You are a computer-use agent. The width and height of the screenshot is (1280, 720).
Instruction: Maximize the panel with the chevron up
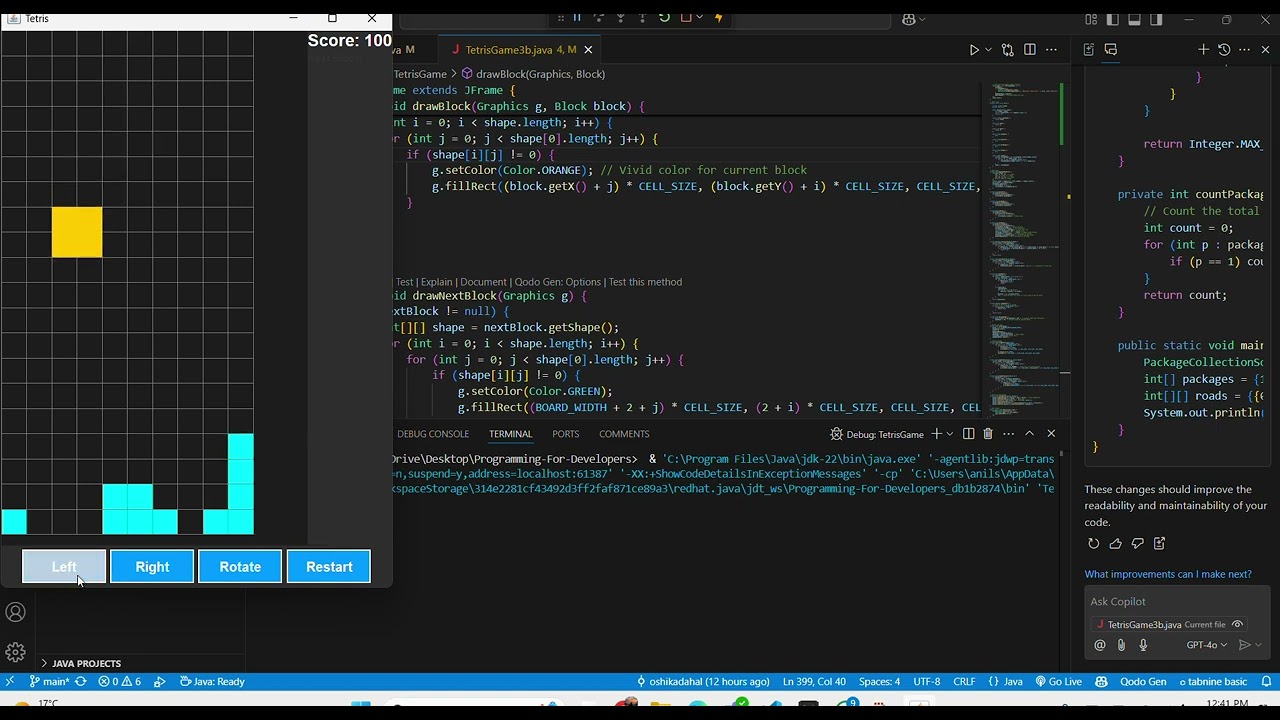(1029, 434)
